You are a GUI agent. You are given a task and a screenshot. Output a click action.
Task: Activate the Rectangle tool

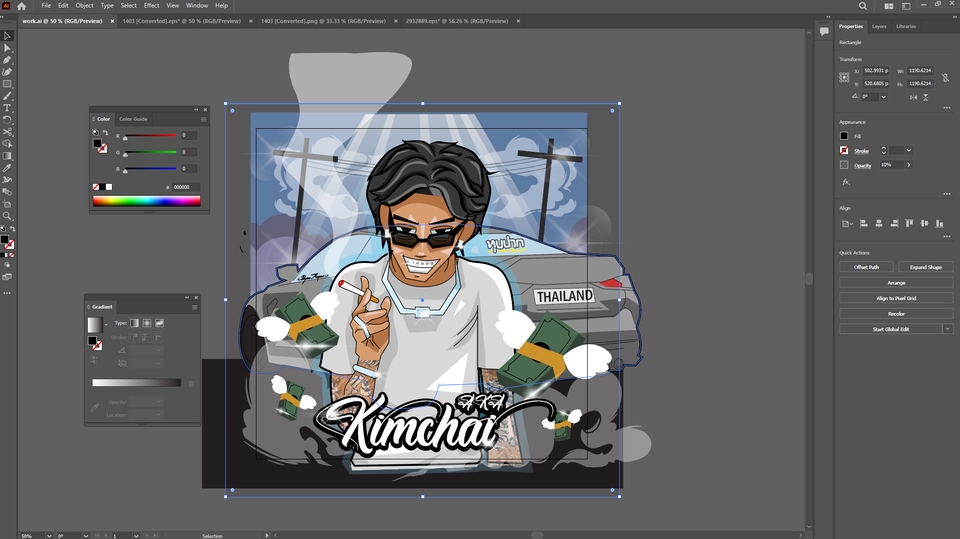[7, 84]
